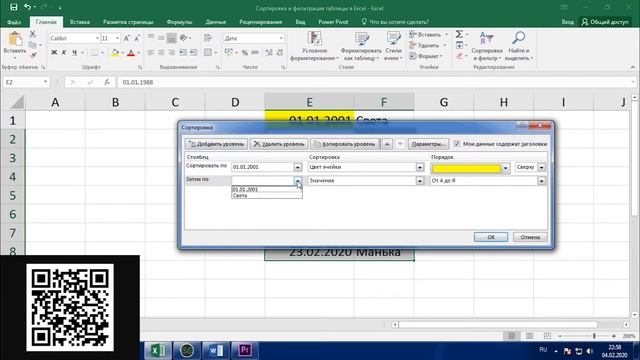Open the number format 'Дата' dropdown

click(281, 38)
